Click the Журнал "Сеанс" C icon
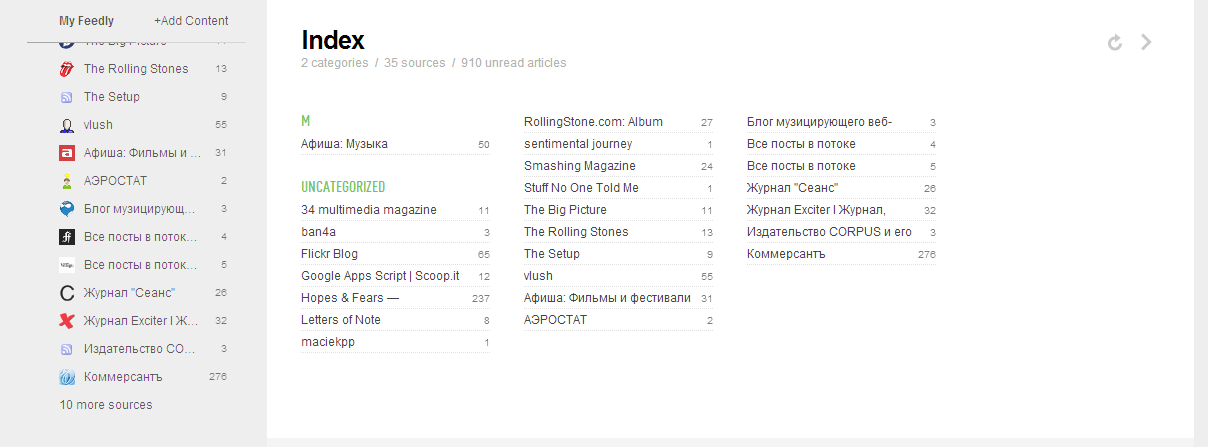Screen dimensions: 1208x447 coord(67,293)
